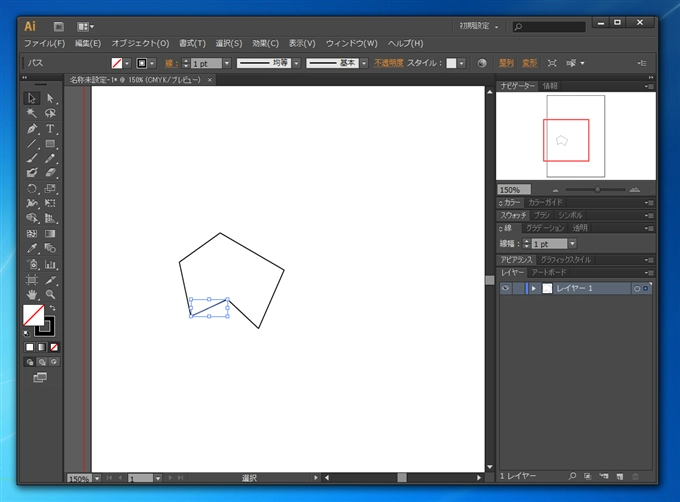
Task: Select the Rectangle tool
Action: click(x=50, y=143)
